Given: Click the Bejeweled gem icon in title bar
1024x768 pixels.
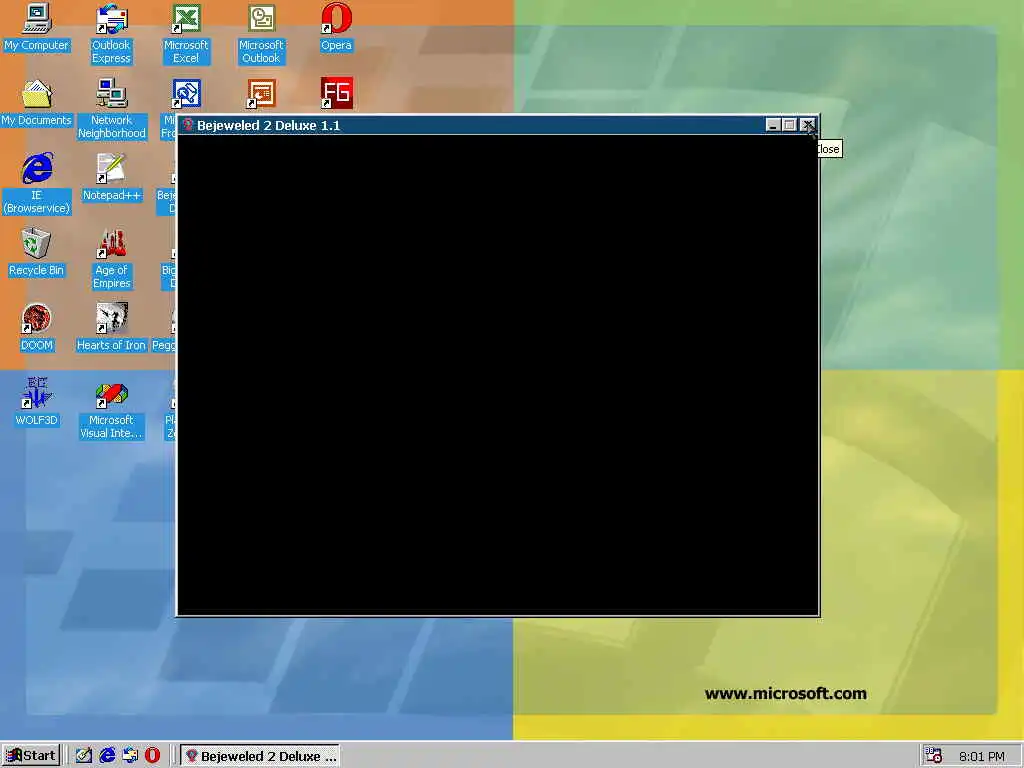Looking at the screenshot, I should click(188, 125).
